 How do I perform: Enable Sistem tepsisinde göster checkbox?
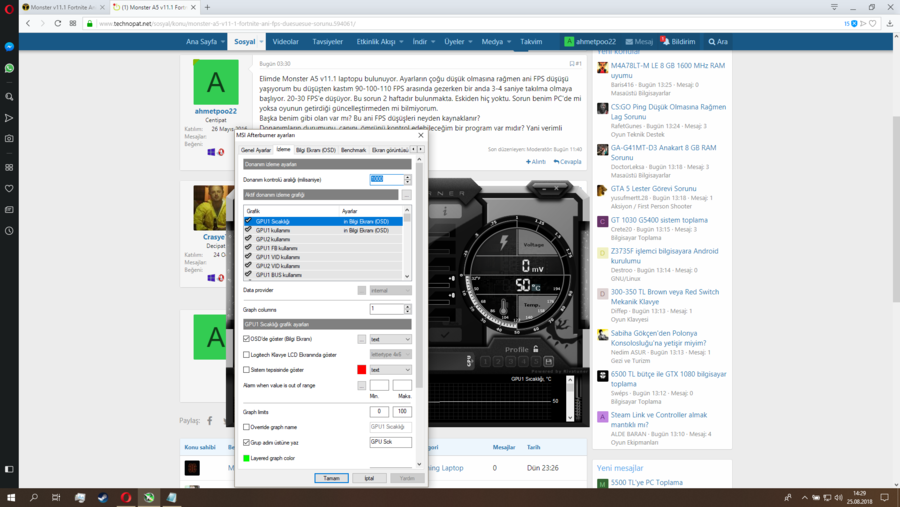tap(246, 370)
